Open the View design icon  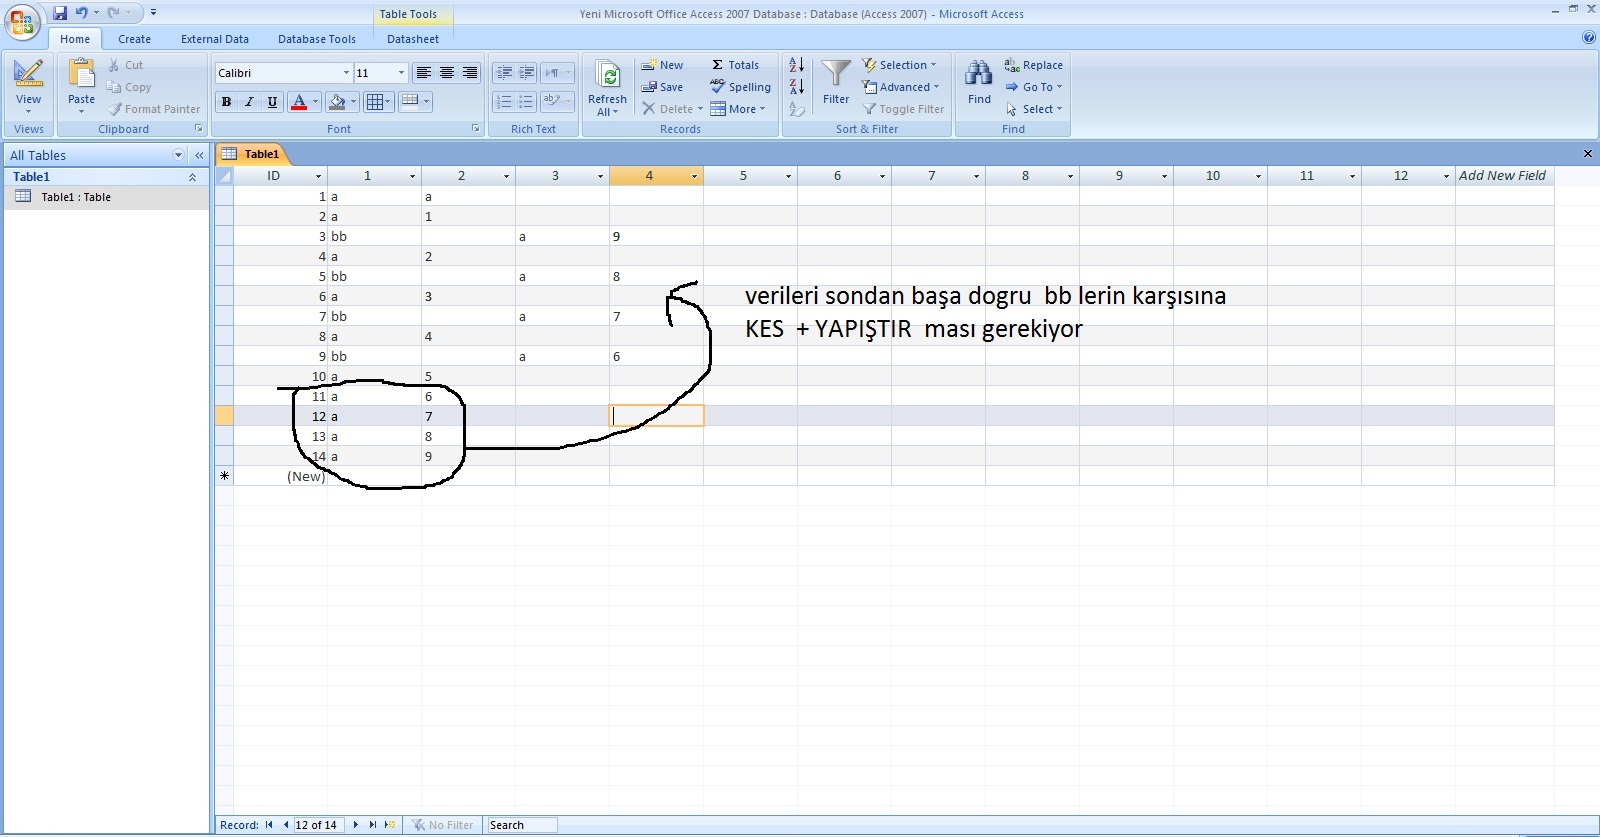tap(28, 74)
